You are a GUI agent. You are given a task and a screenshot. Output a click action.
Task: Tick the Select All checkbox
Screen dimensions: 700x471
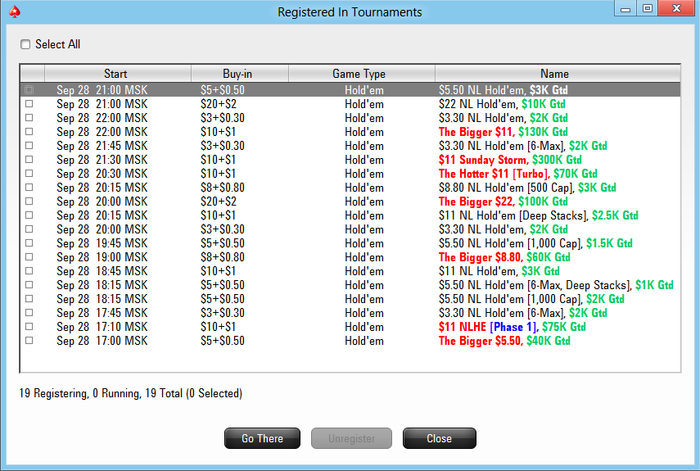point(25,44)
